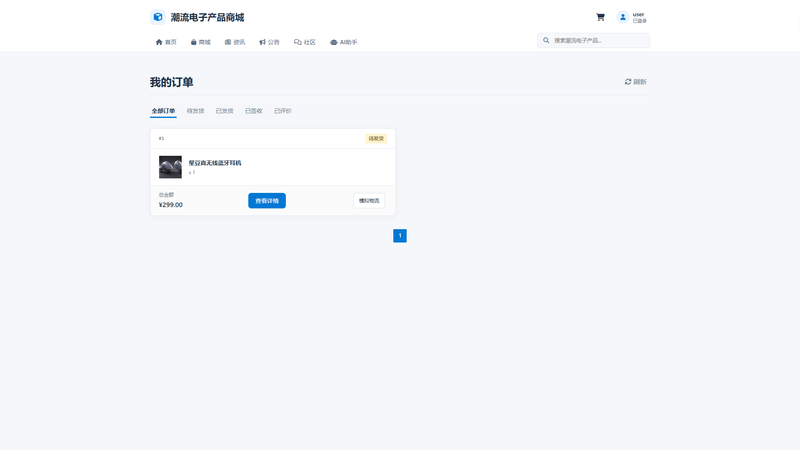This screenshot has height=450, width=800.
Task: Open the 资讯 news nav item
Action: [x=235, y=42]
